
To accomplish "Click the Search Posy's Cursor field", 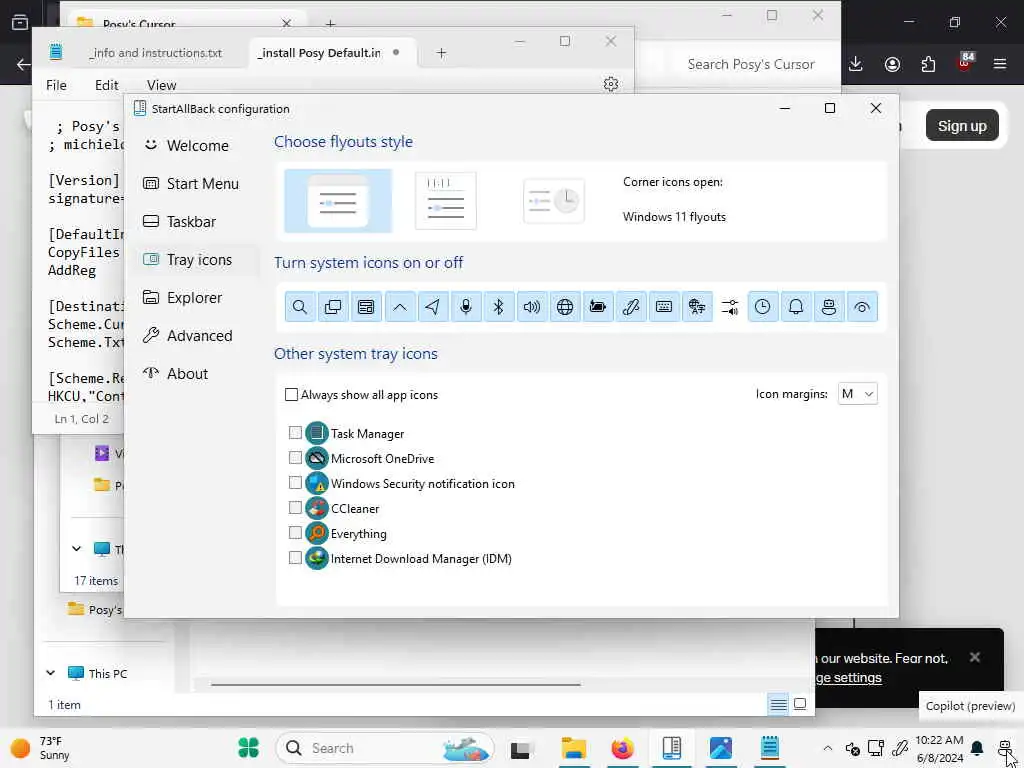I will coord(751,64).
